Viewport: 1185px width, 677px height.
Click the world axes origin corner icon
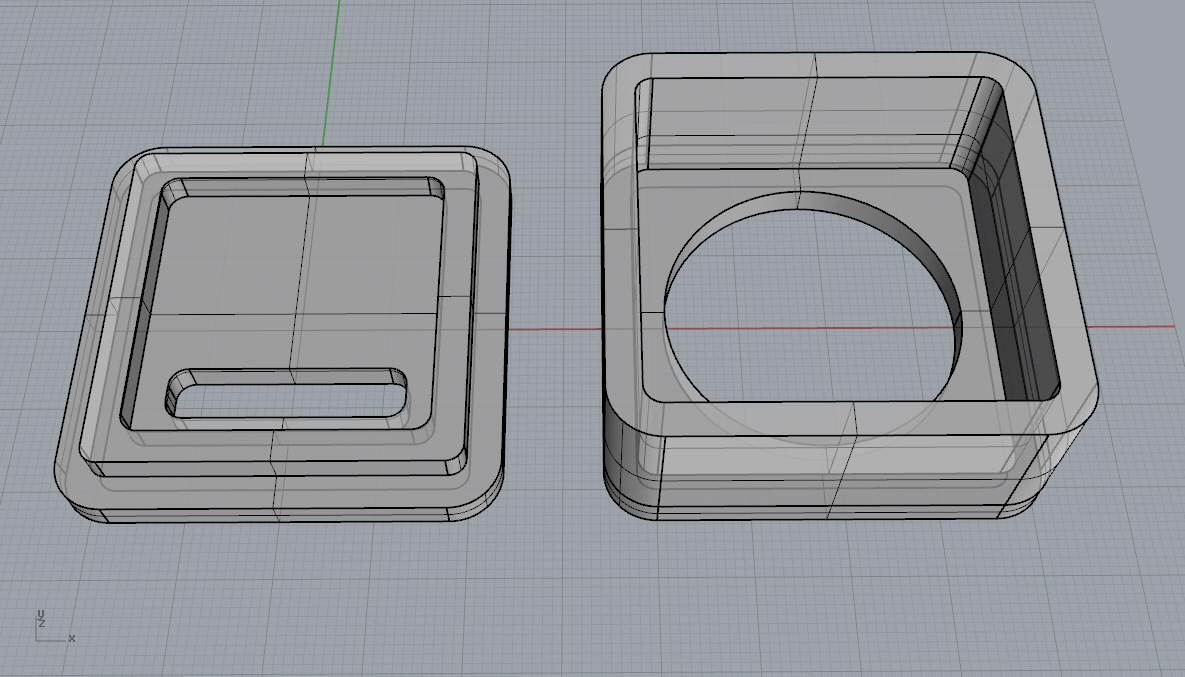point(37,640)
